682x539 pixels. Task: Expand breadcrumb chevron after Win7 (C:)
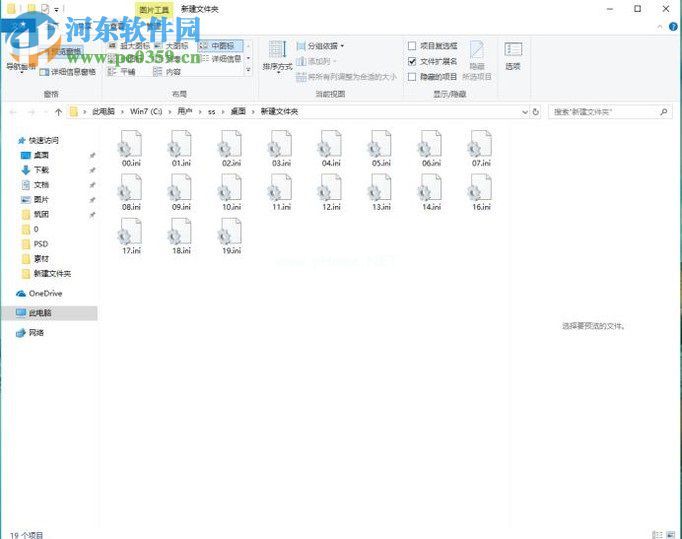click(x=170, y=112)
